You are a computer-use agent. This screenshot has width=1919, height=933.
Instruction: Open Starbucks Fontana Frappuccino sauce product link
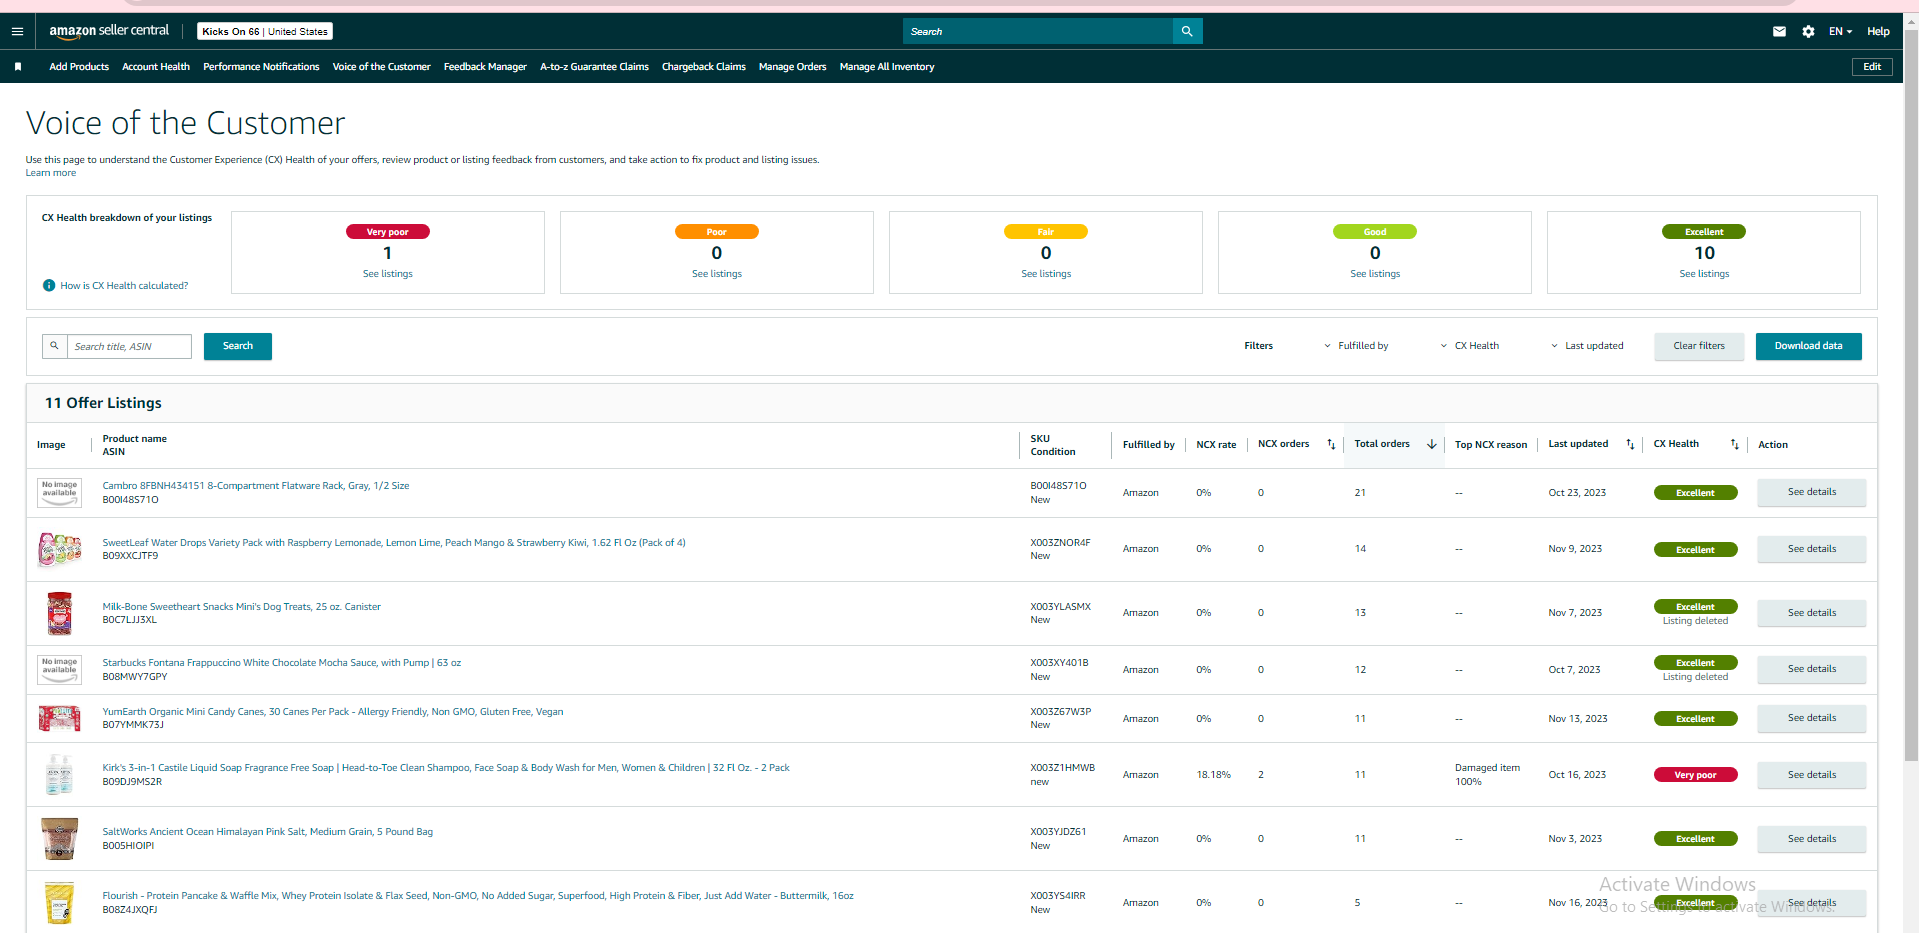point(282,663)
